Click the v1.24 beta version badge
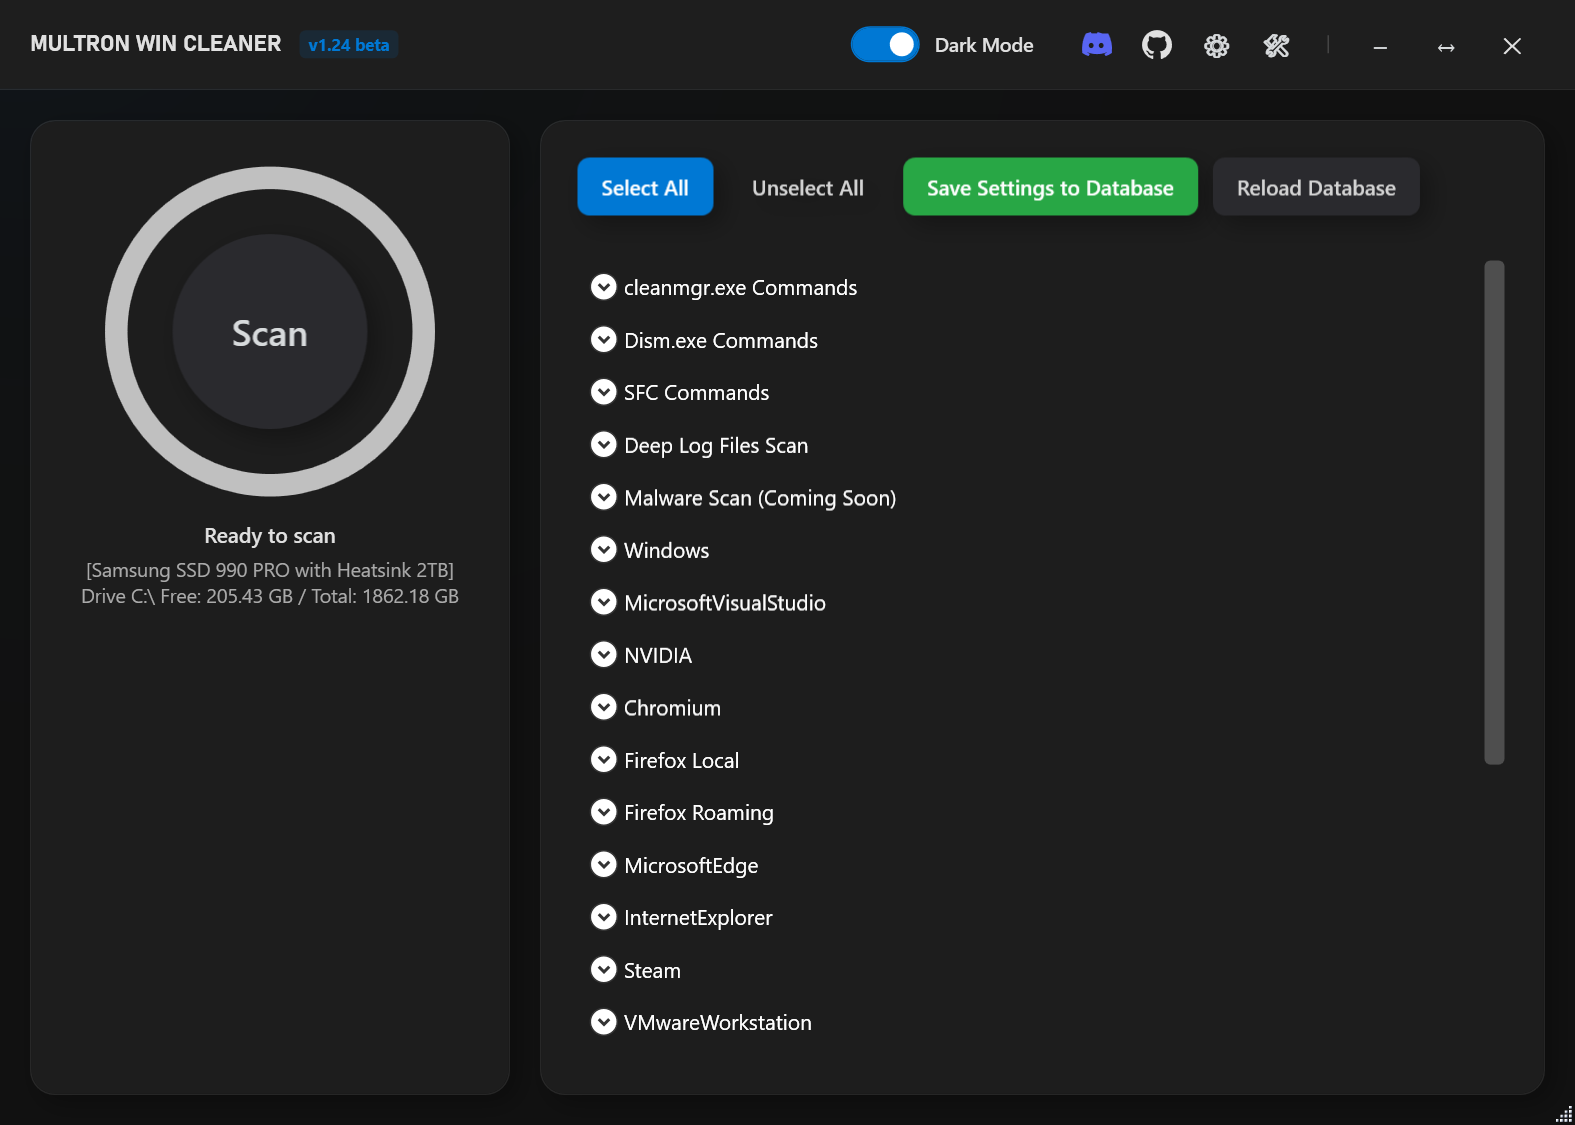The height and width of the screenshot is (1125, 1575). 349,45
